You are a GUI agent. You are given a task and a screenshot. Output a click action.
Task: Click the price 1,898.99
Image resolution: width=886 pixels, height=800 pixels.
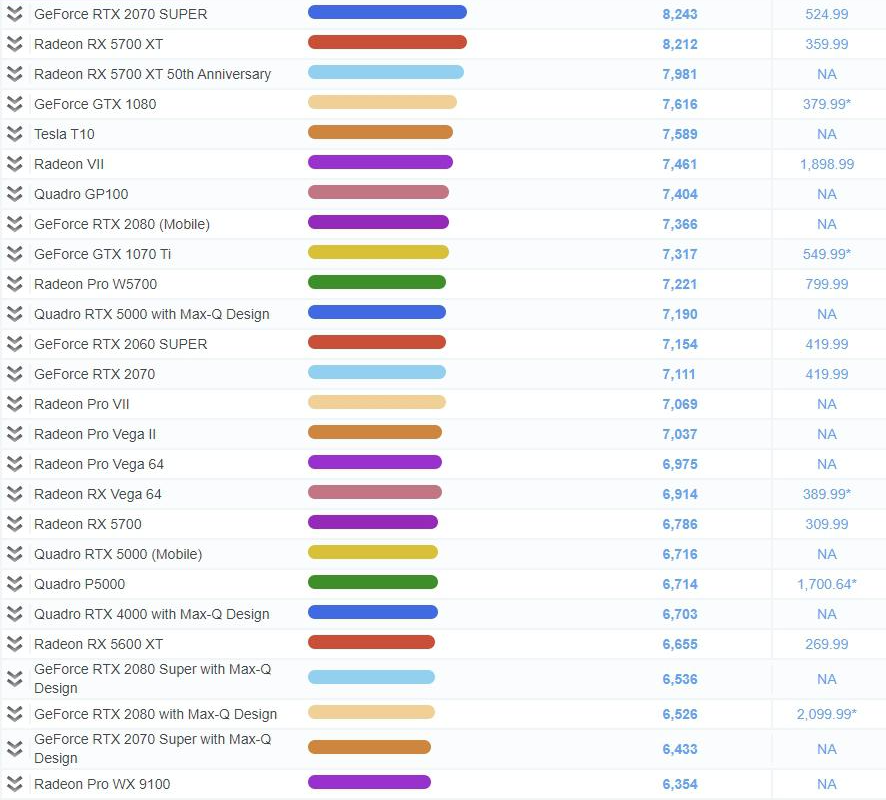tap(827, 164)
